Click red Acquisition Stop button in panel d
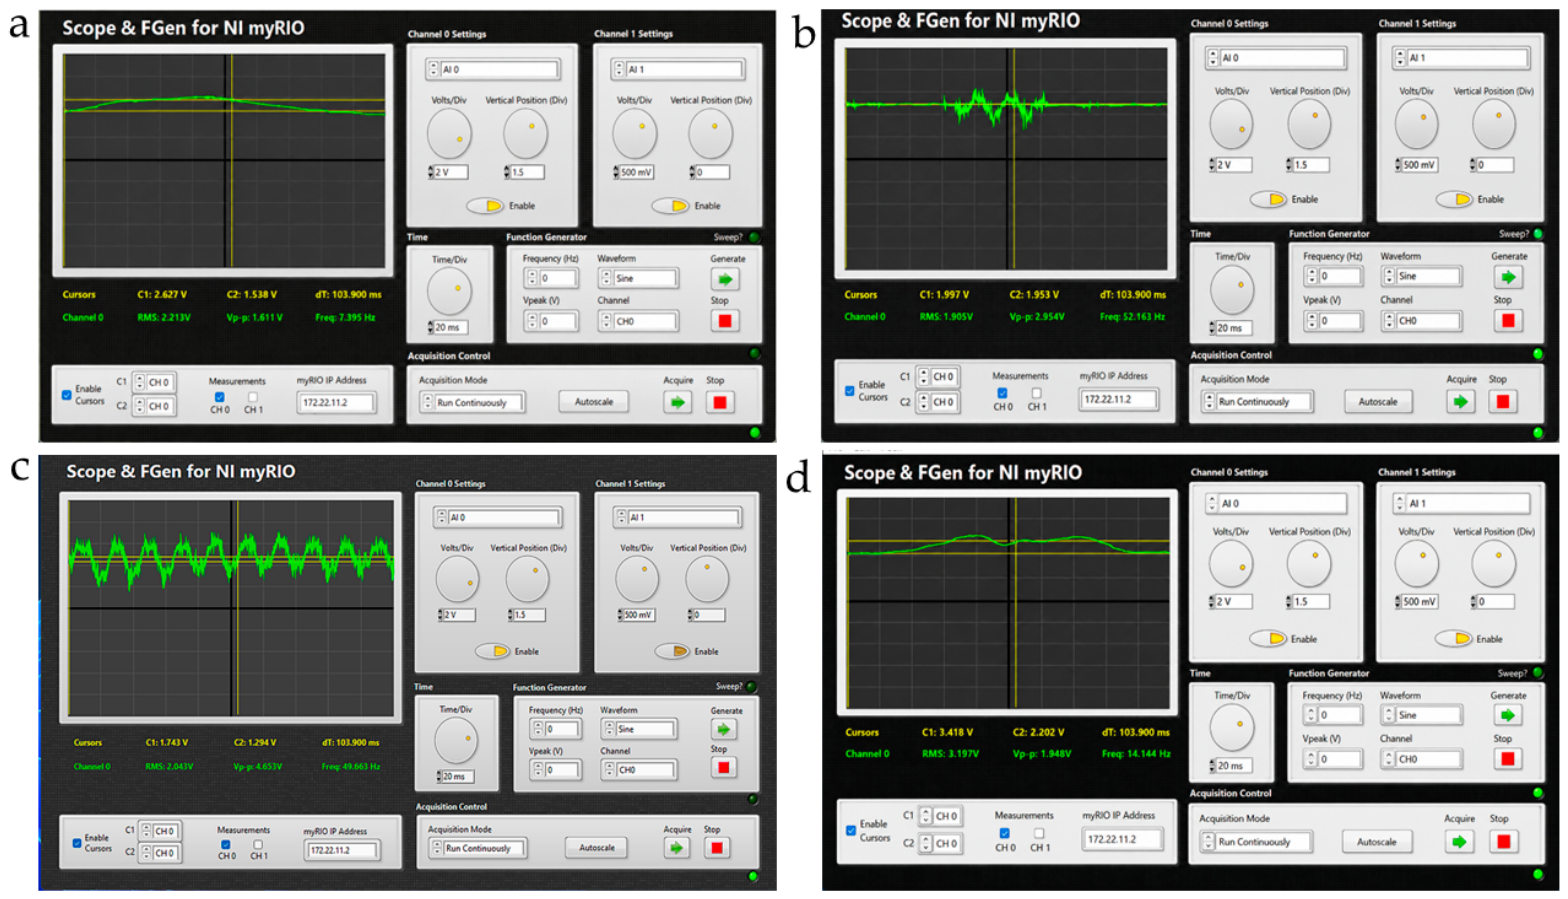Image resolution: width=1568 pixels, height=899 pixels. tap(1502, 841)
